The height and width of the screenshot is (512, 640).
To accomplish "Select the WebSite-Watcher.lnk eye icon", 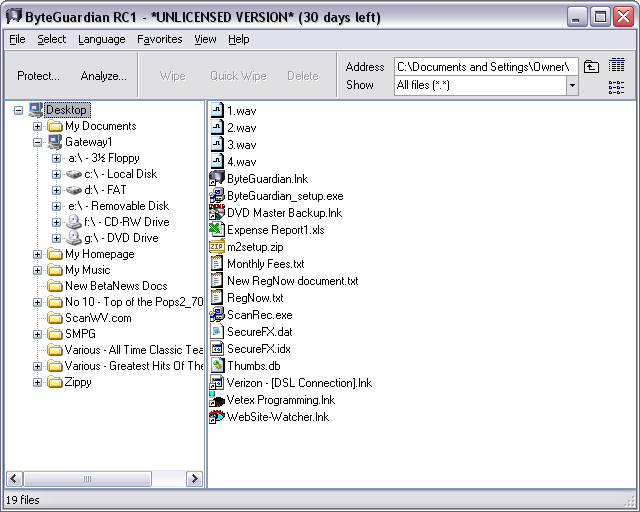I will (x=217, y=417).
